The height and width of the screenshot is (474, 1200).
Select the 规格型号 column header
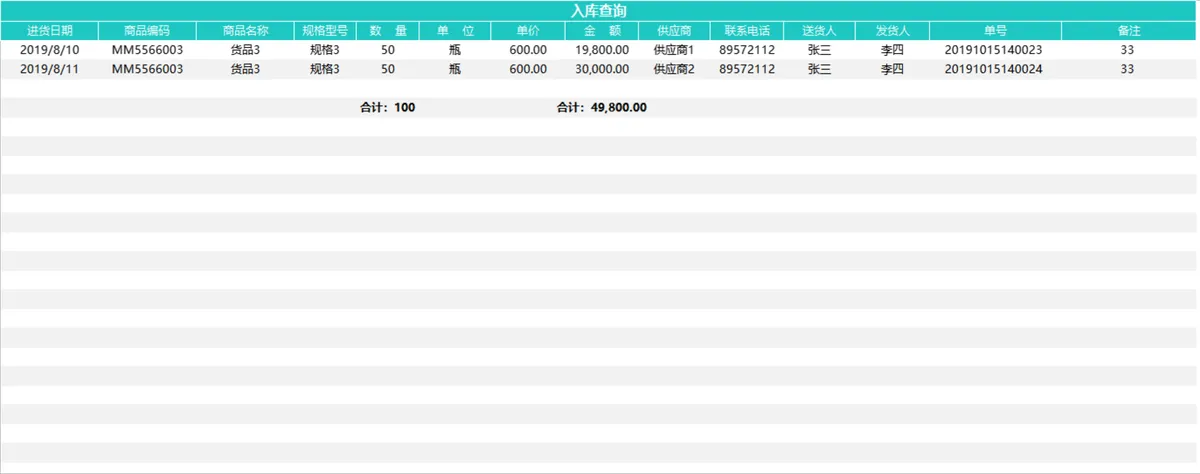click(x=325, y=31)
